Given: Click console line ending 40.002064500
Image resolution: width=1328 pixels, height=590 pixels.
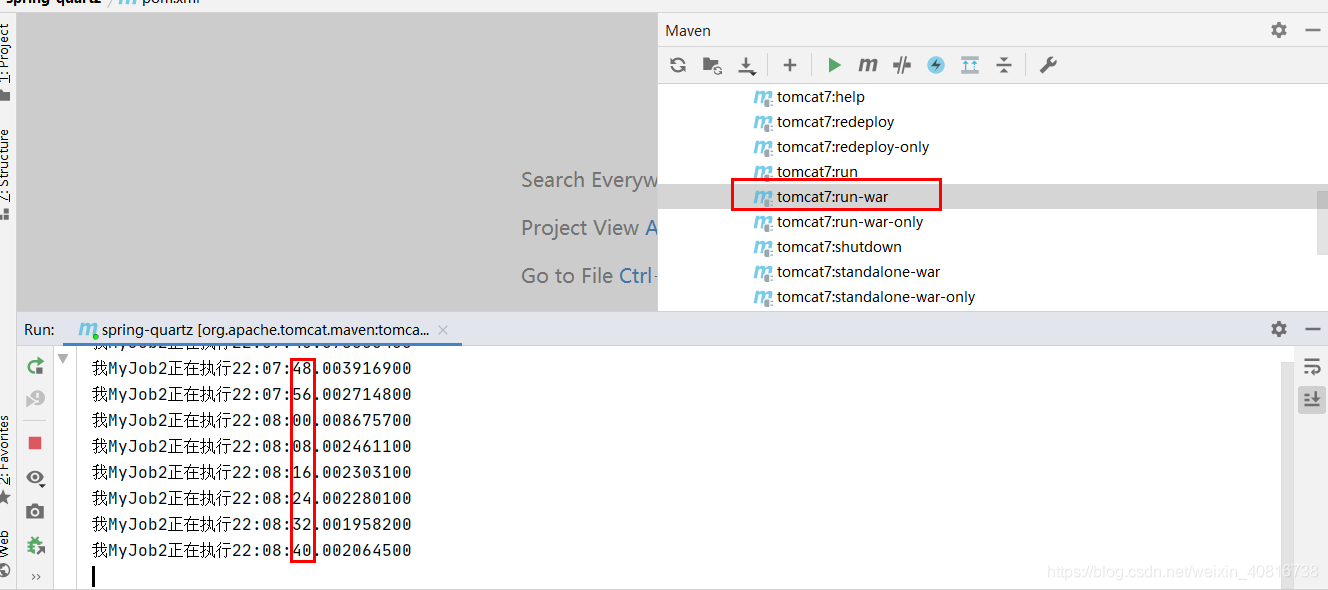Looking at the screenshot, I should pos(252,551).
